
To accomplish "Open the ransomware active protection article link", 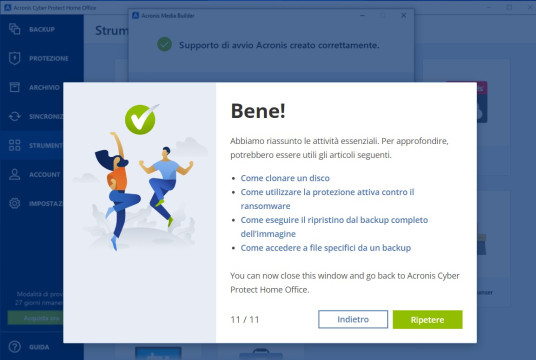I will click(x=327, y=199).
